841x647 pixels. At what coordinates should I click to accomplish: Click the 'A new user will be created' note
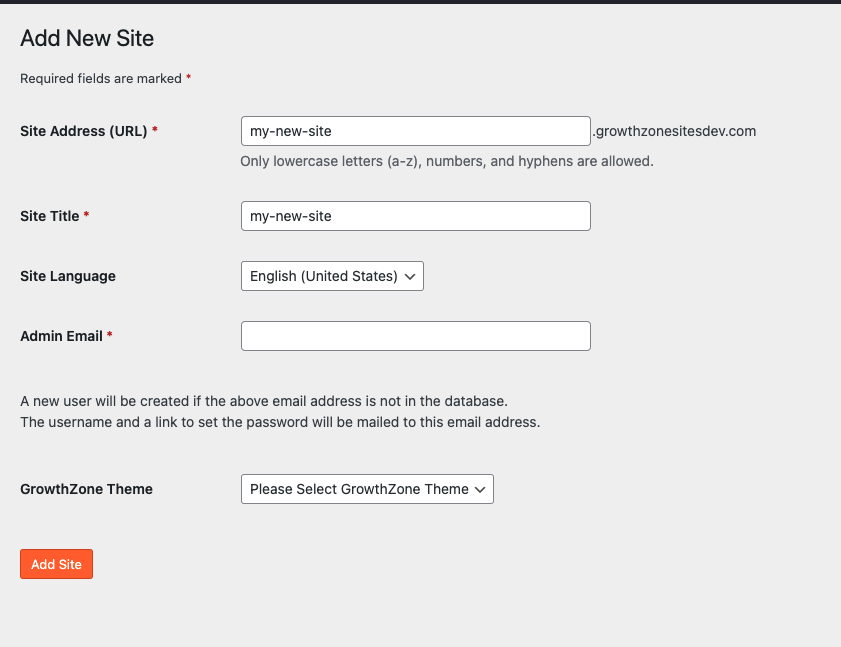point(264,401)
